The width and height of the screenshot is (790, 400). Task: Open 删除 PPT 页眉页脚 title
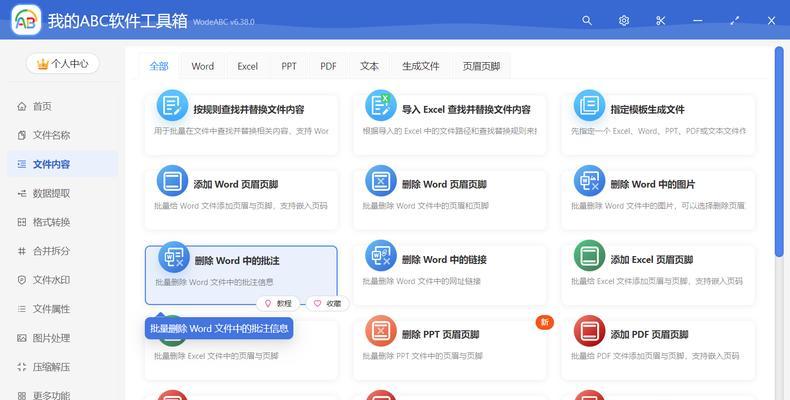coord(440,335)
